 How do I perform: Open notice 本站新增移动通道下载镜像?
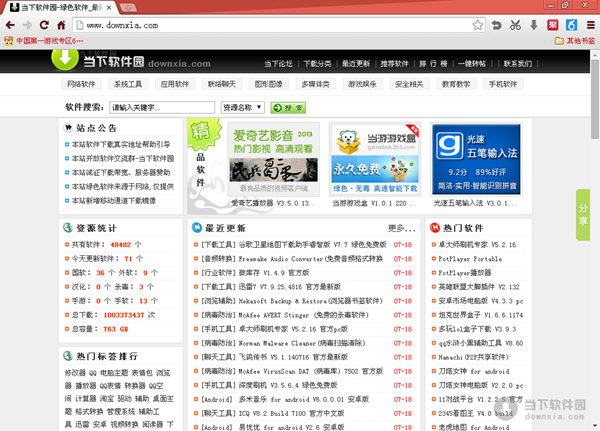(114, 201)
